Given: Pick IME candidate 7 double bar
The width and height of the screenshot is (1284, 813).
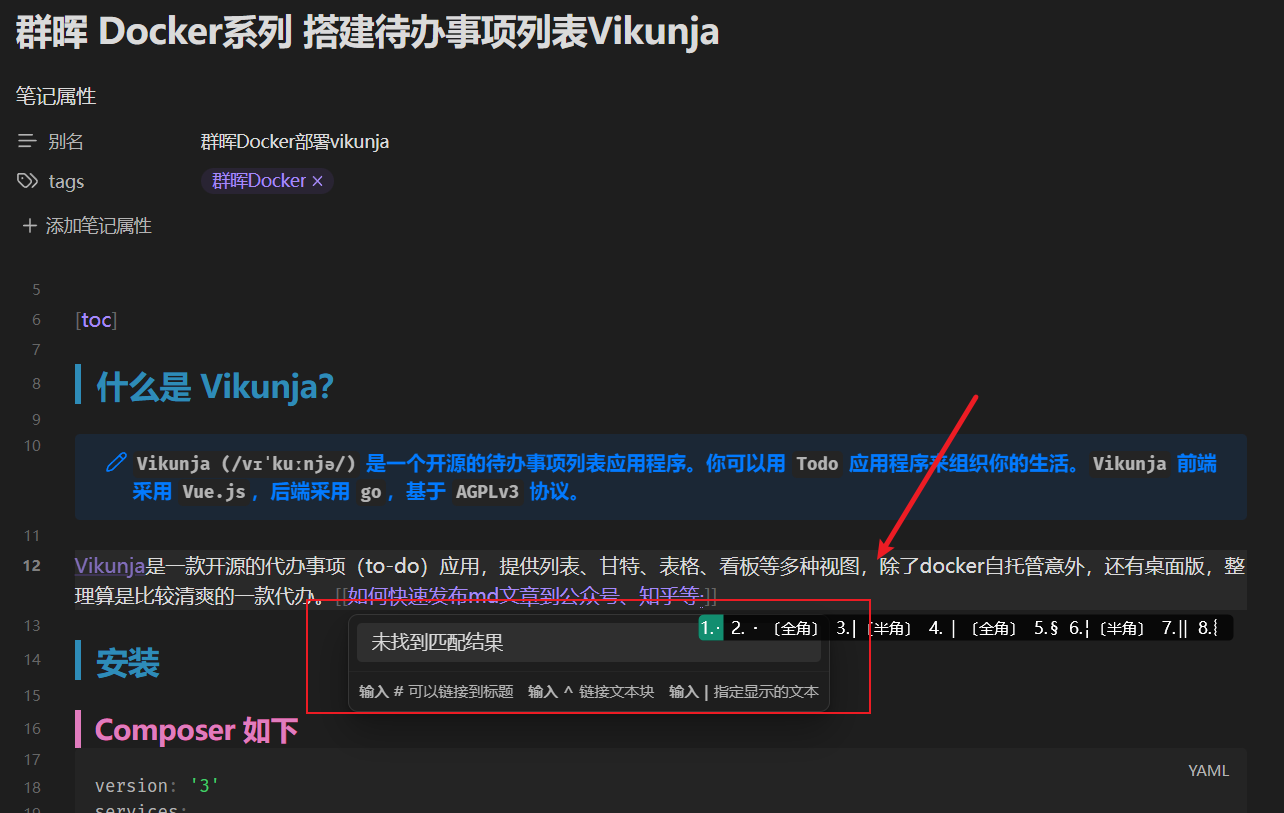Looking at the screenshot, I should 1174,628.
